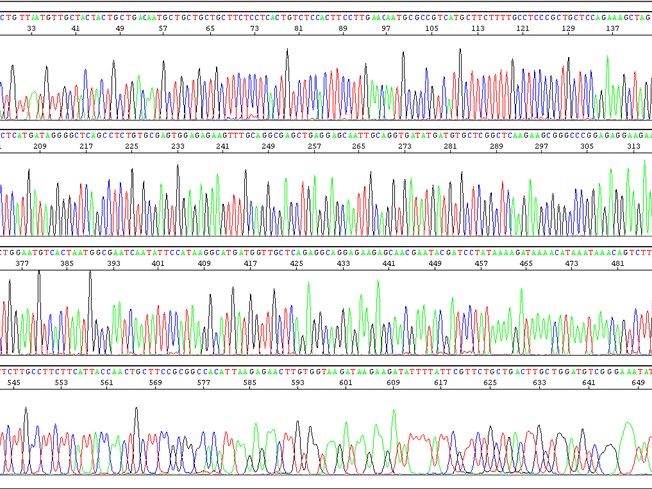Click the tall black peak below position 81

click(287, 60)
